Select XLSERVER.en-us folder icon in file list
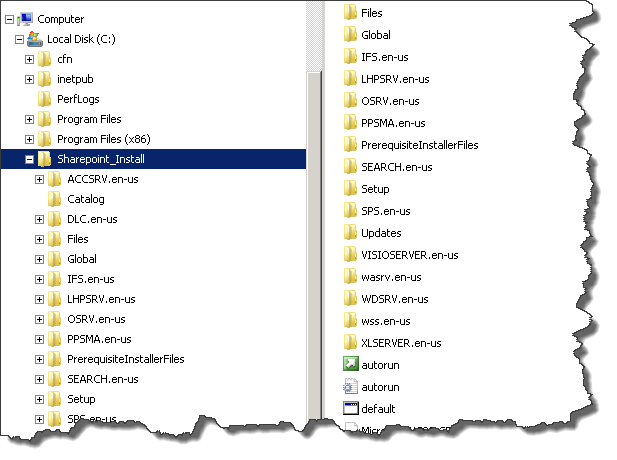The width and height of the screenshot is (617, 460). (x=350, y=343)
